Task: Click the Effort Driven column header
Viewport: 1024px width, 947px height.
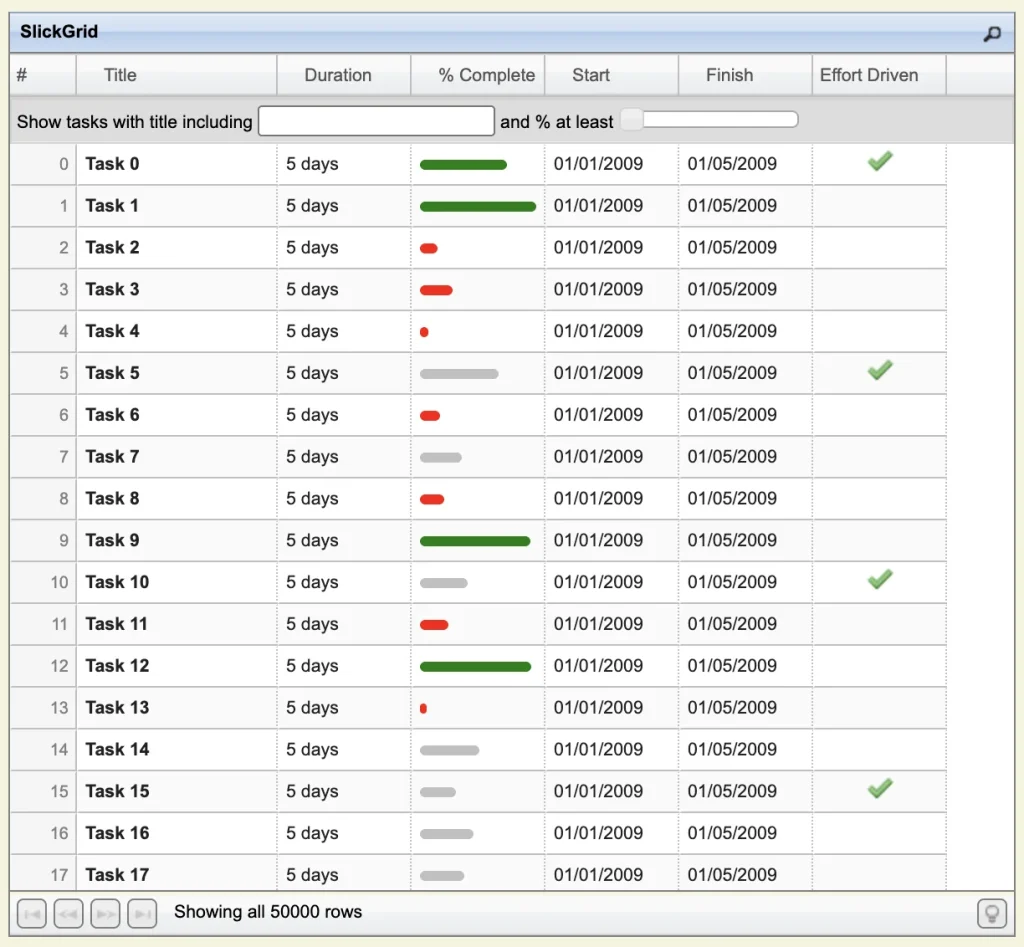Action: [868, 75]
